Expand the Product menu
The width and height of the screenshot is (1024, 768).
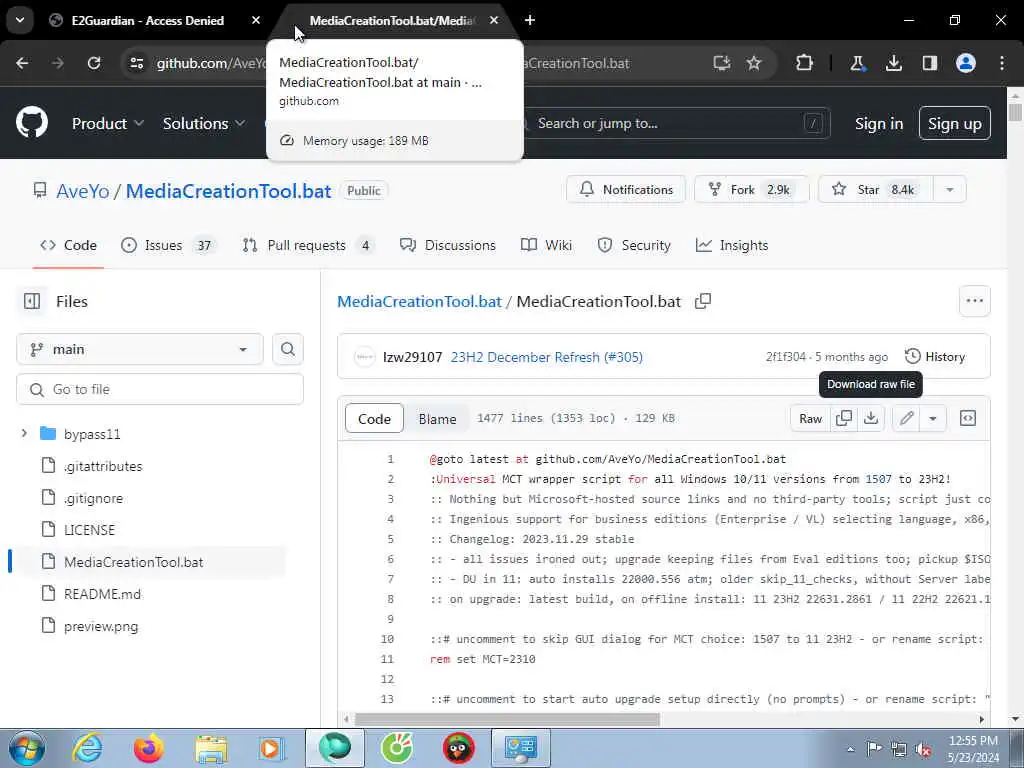click(x=108, y=123)
